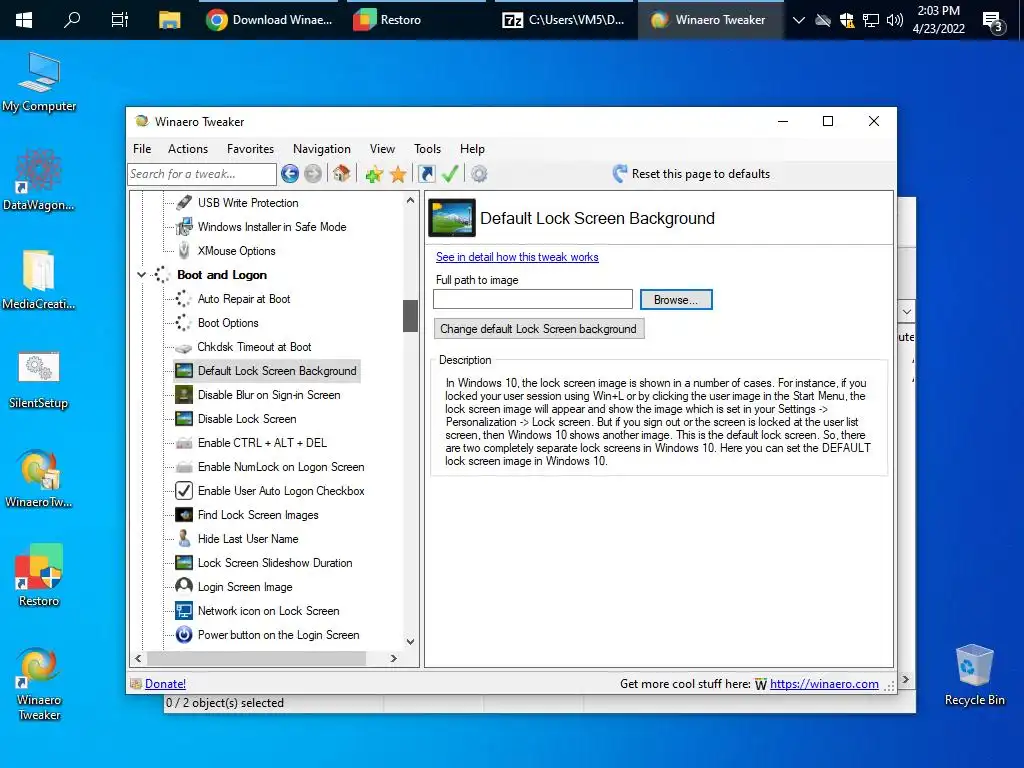The width and height of the screenshot is (1024, 768).
Task: Click the Donate link
Action: coord(165,684)
